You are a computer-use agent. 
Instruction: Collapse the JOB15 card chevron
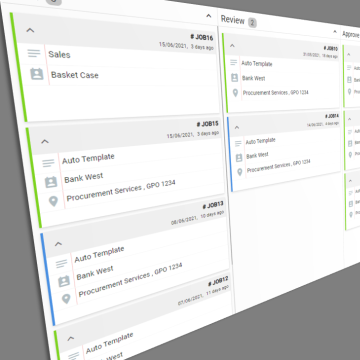click(45, 141)
